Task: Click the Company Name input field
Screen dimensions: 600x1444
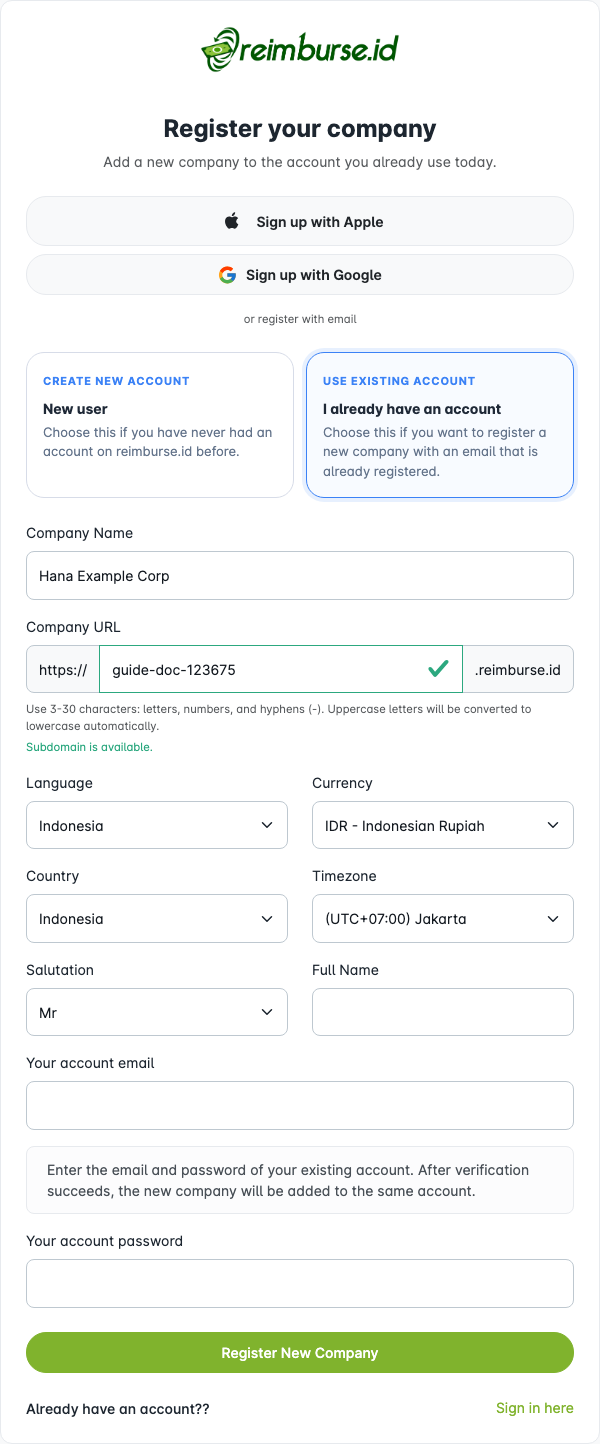Action: tap(300, 575)
